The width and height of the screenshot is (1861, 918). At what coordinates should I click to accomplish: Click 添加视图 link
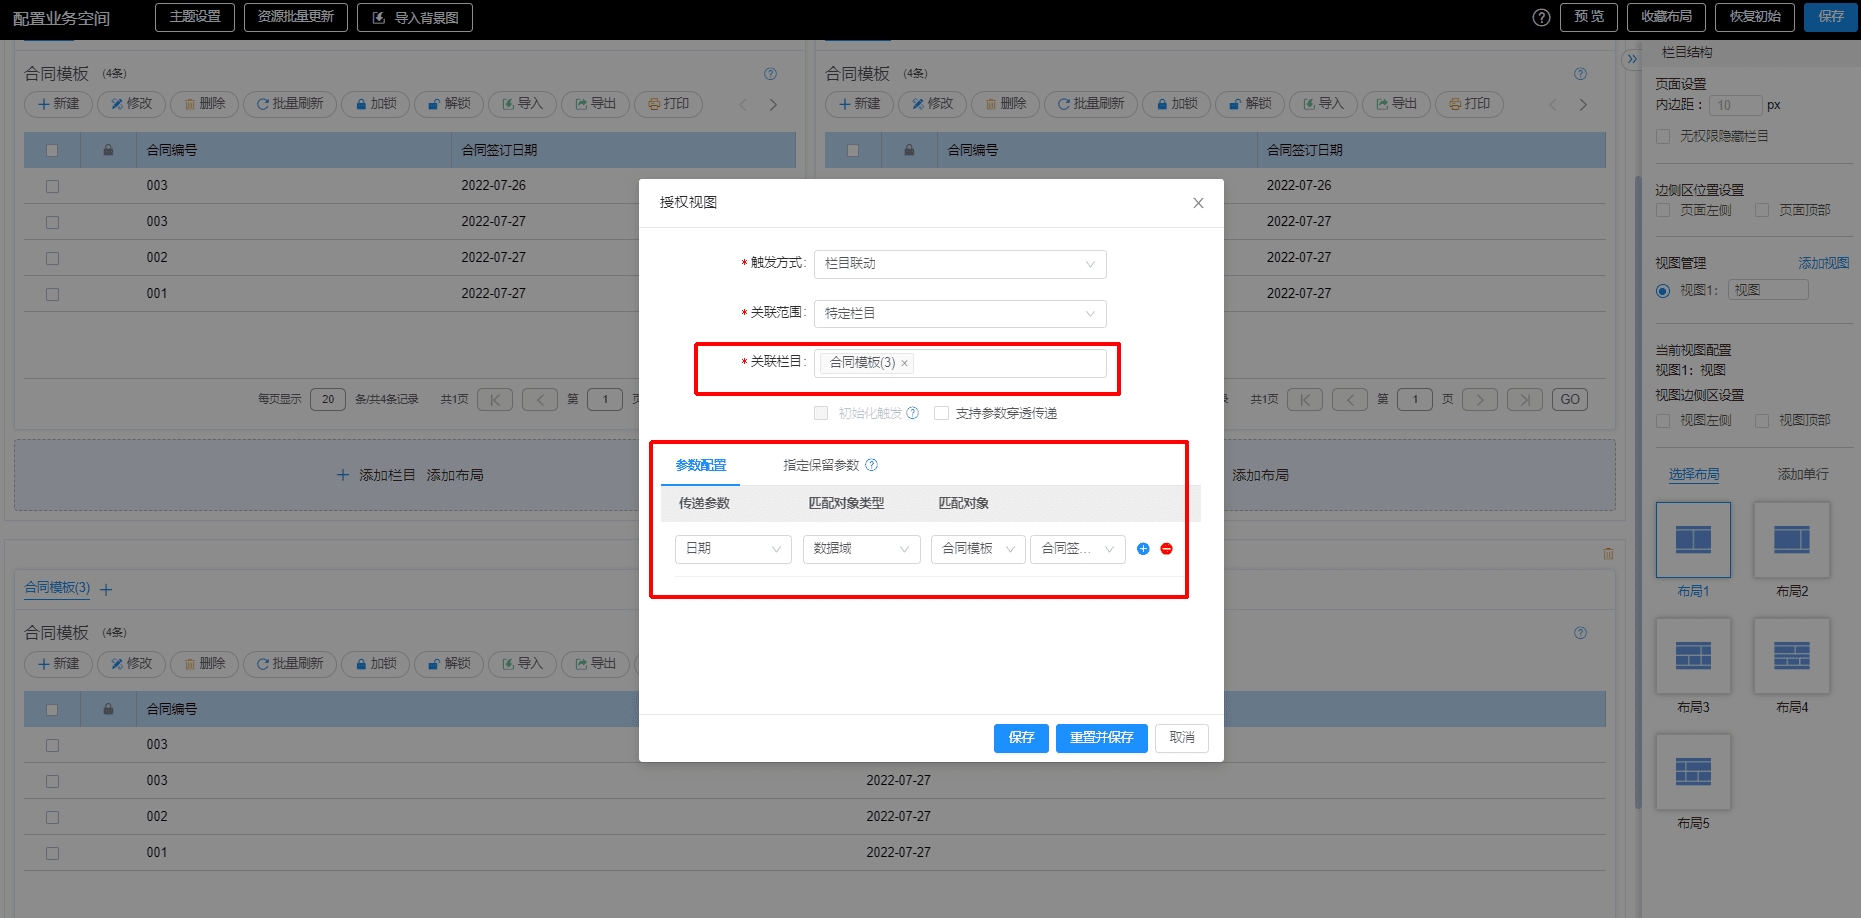[1824, 263]
